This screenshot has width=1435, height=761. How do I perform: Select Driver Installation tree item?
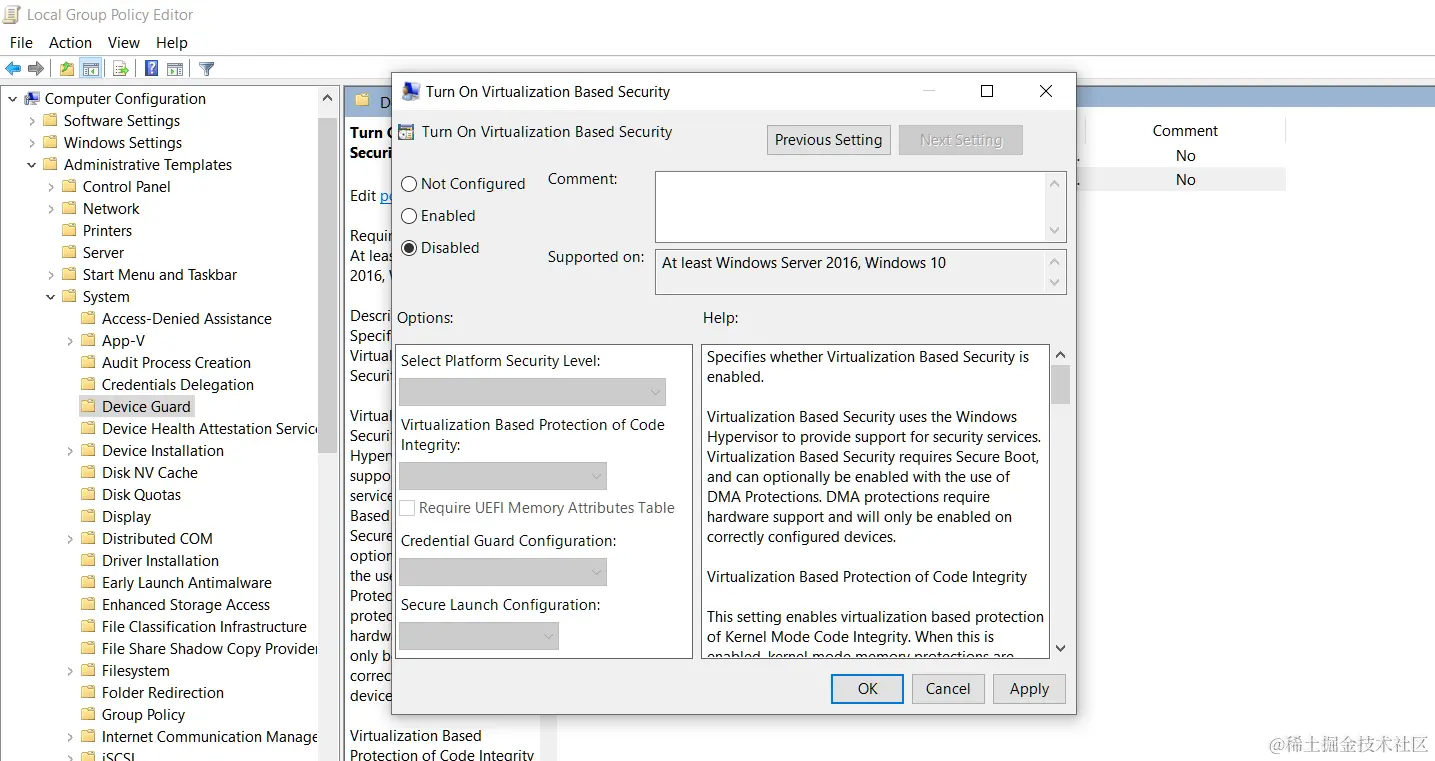pyautogui.click(x=160, y=561)
